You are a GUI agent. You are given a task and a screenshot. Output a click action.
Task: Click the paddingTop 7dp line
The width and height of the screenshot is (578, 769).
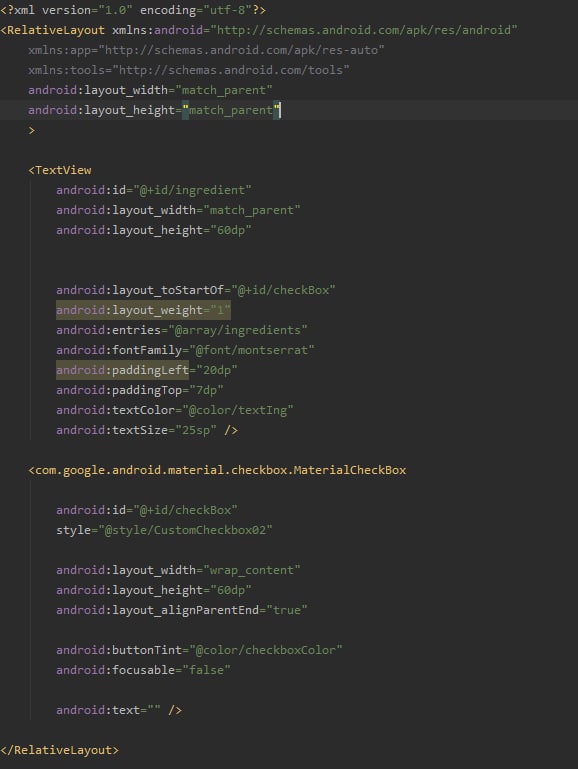coord(140,390)
